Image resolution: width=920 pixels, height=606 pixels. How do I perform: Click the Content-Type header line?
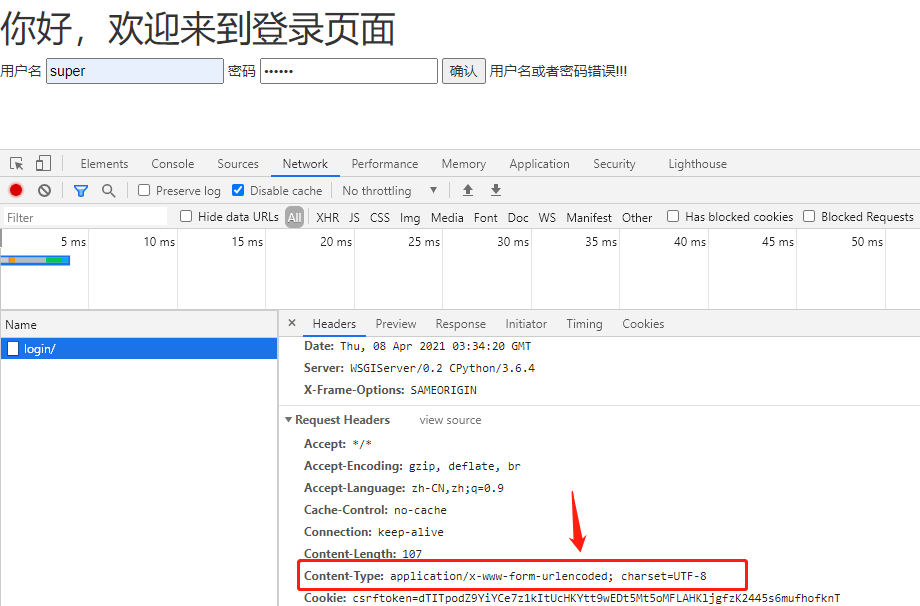(505, 576)
